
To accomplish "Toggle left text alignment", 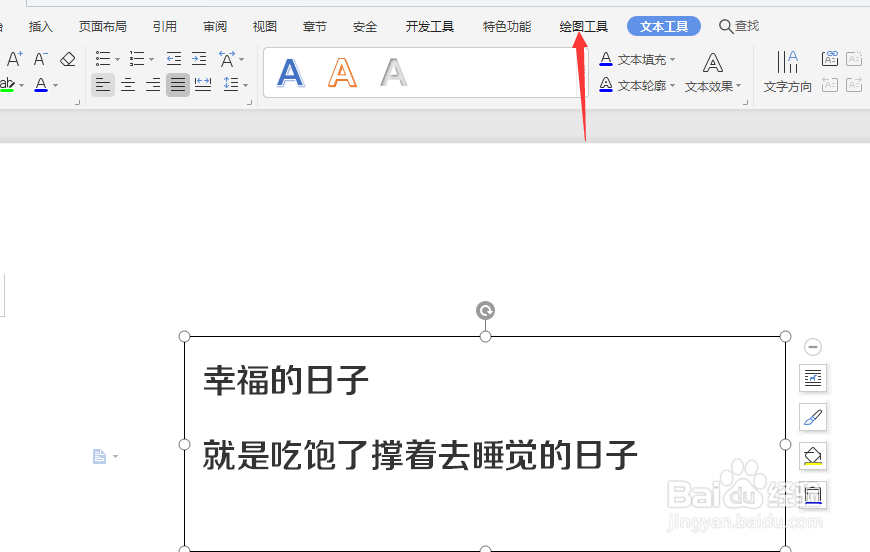I will pyautogui.click(x=103, y=85).
